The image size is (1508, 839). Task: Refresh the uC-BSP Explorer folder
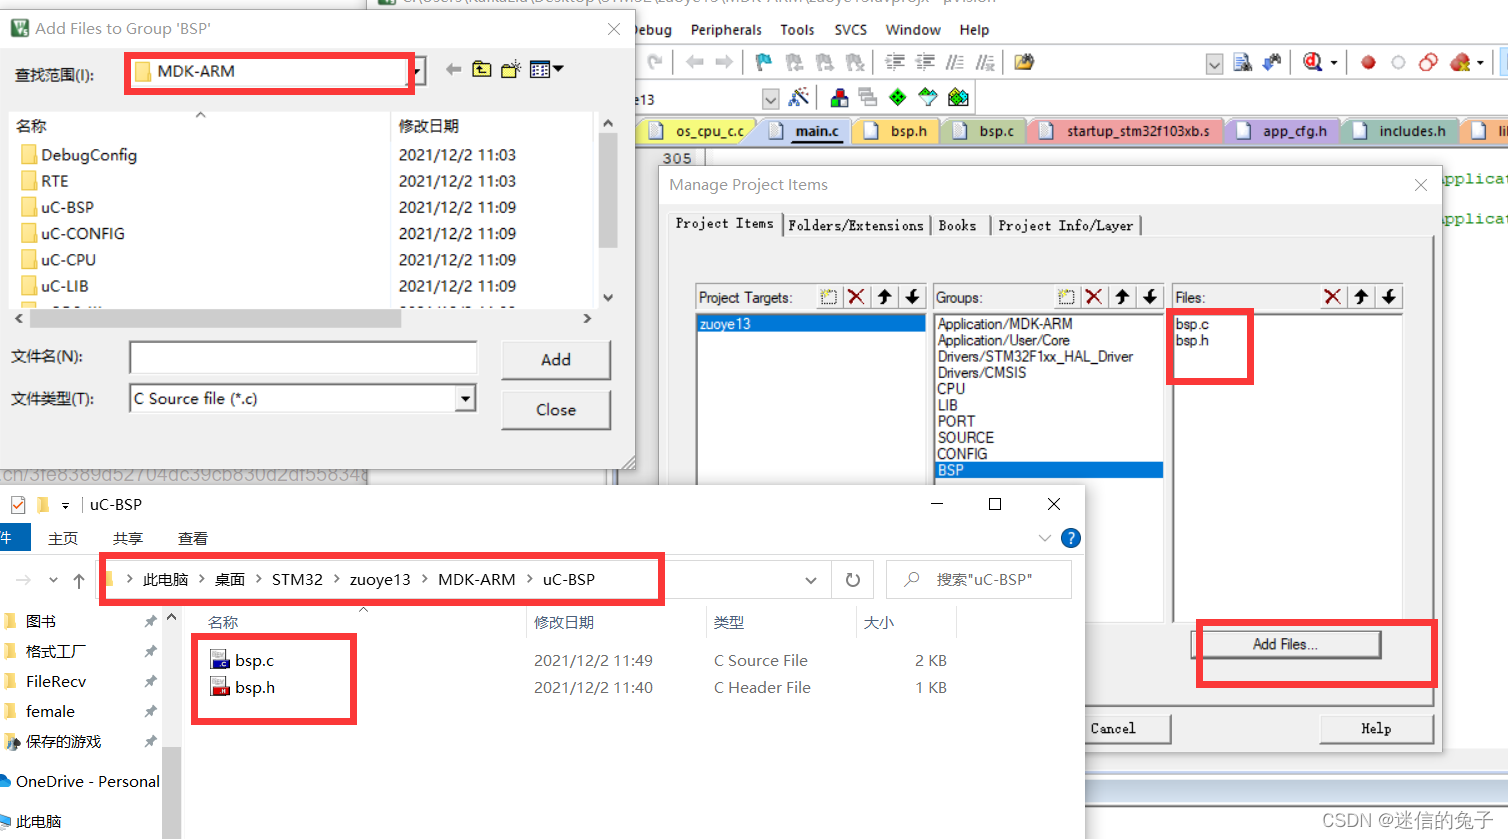click(853, 580)
